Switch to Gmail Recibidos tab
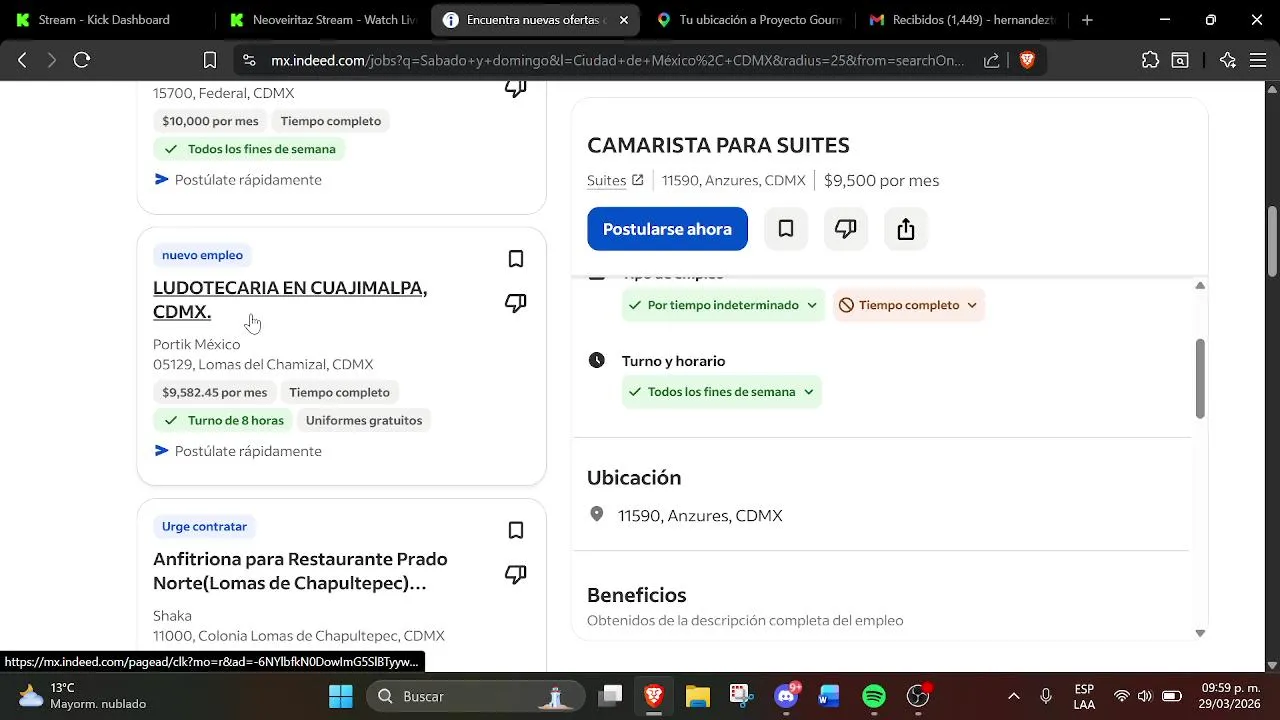Viewport: 1280px width, 720px height. pyautogui.click(x=963, y=20)
